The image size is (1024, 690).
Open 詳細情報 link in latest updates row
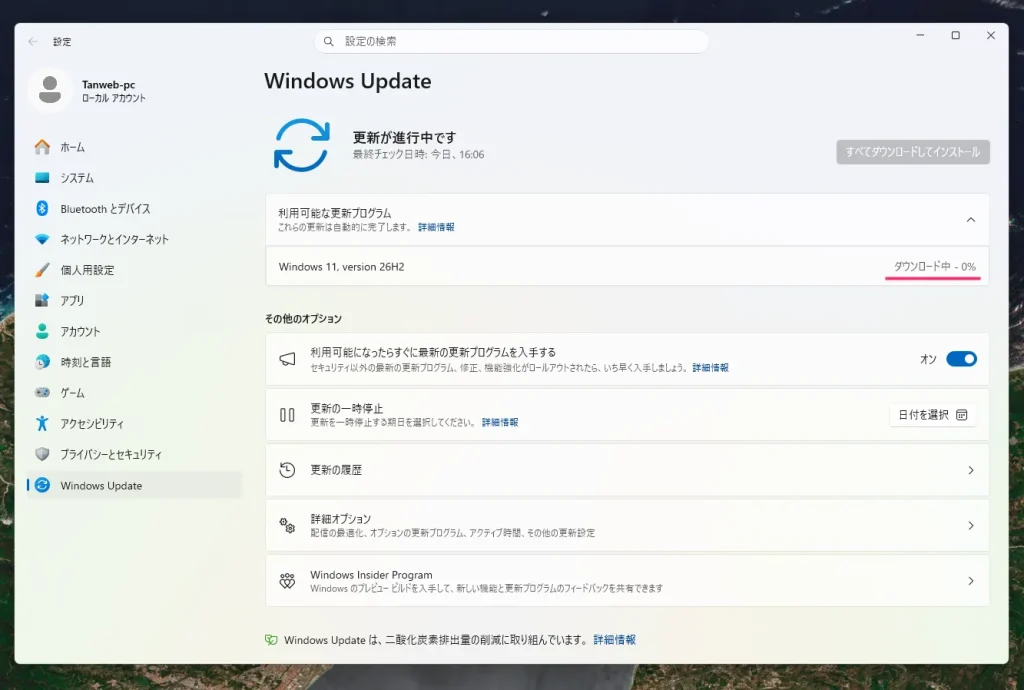[x=711, y=368]
